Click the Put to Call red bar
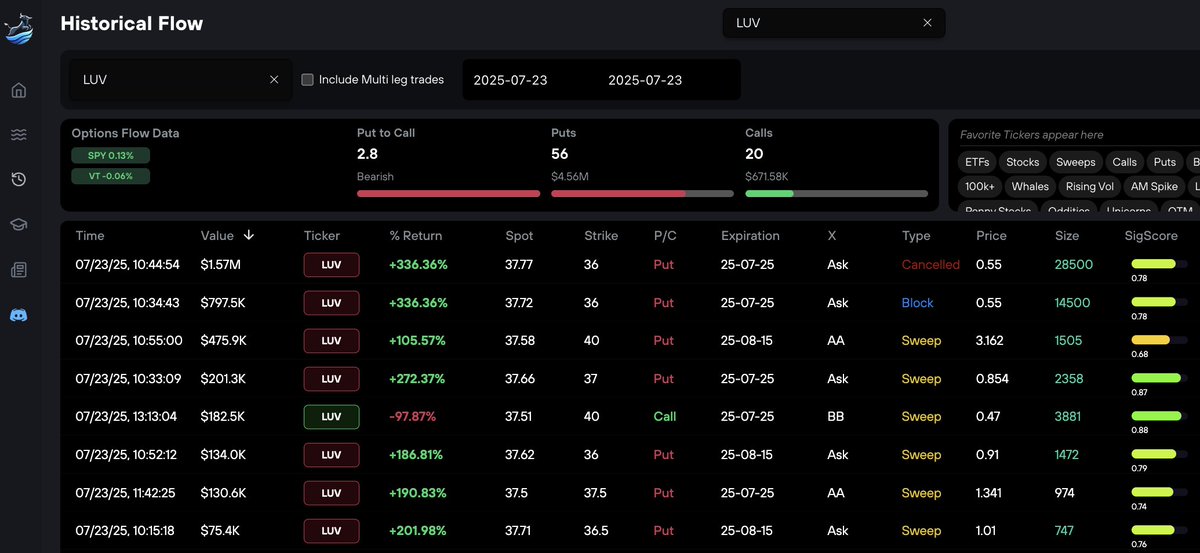This screenshot has height=553, width=1200. tap(448, 193)
